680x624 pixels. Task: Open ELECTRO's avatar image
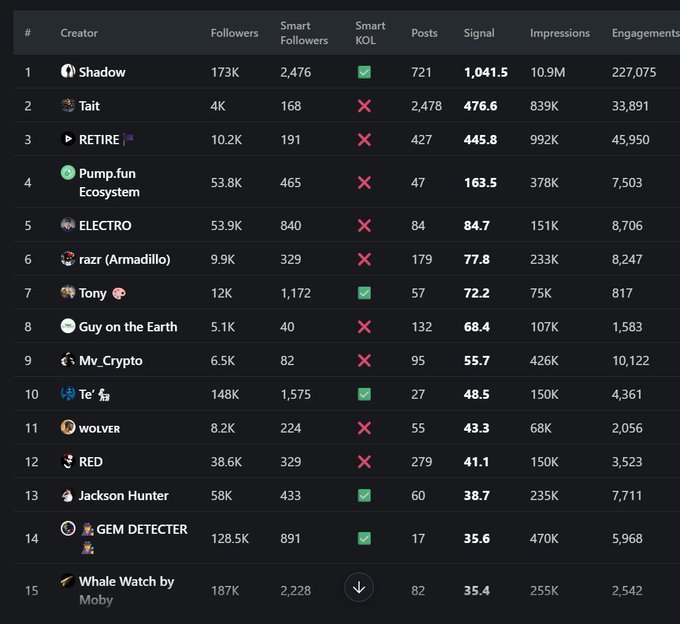coord(68,224)
